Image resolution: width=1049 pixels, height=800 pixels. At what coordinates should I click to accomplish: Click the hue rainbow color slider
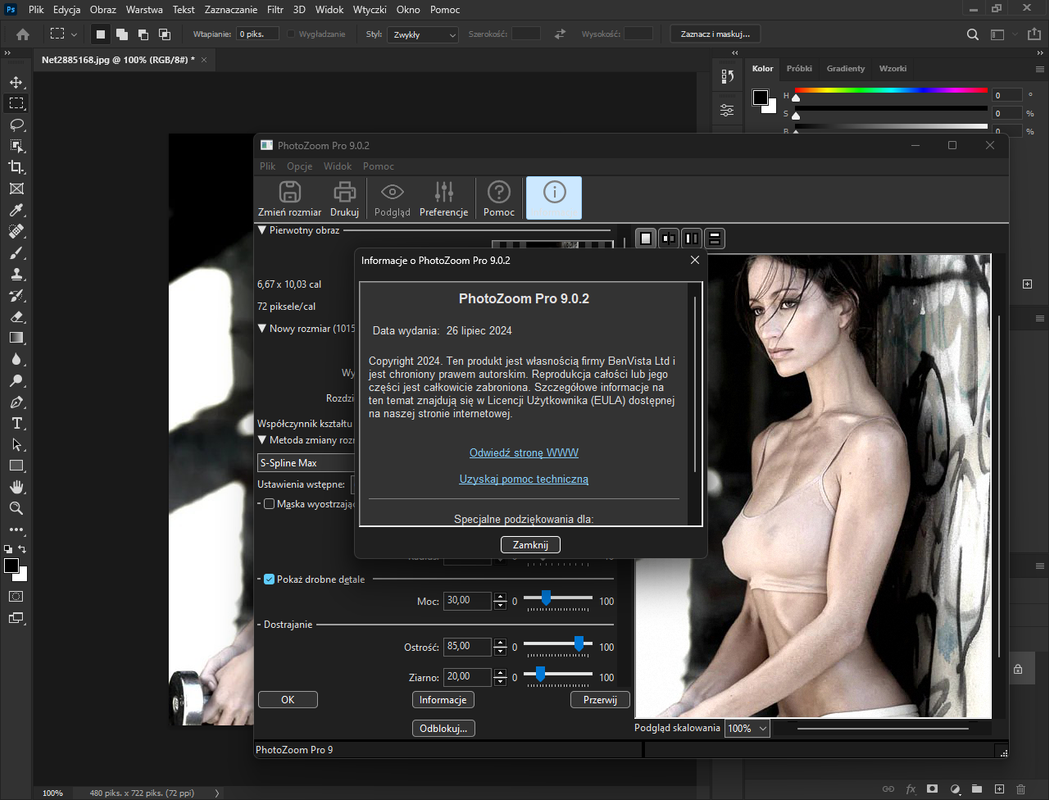point(891,90)
